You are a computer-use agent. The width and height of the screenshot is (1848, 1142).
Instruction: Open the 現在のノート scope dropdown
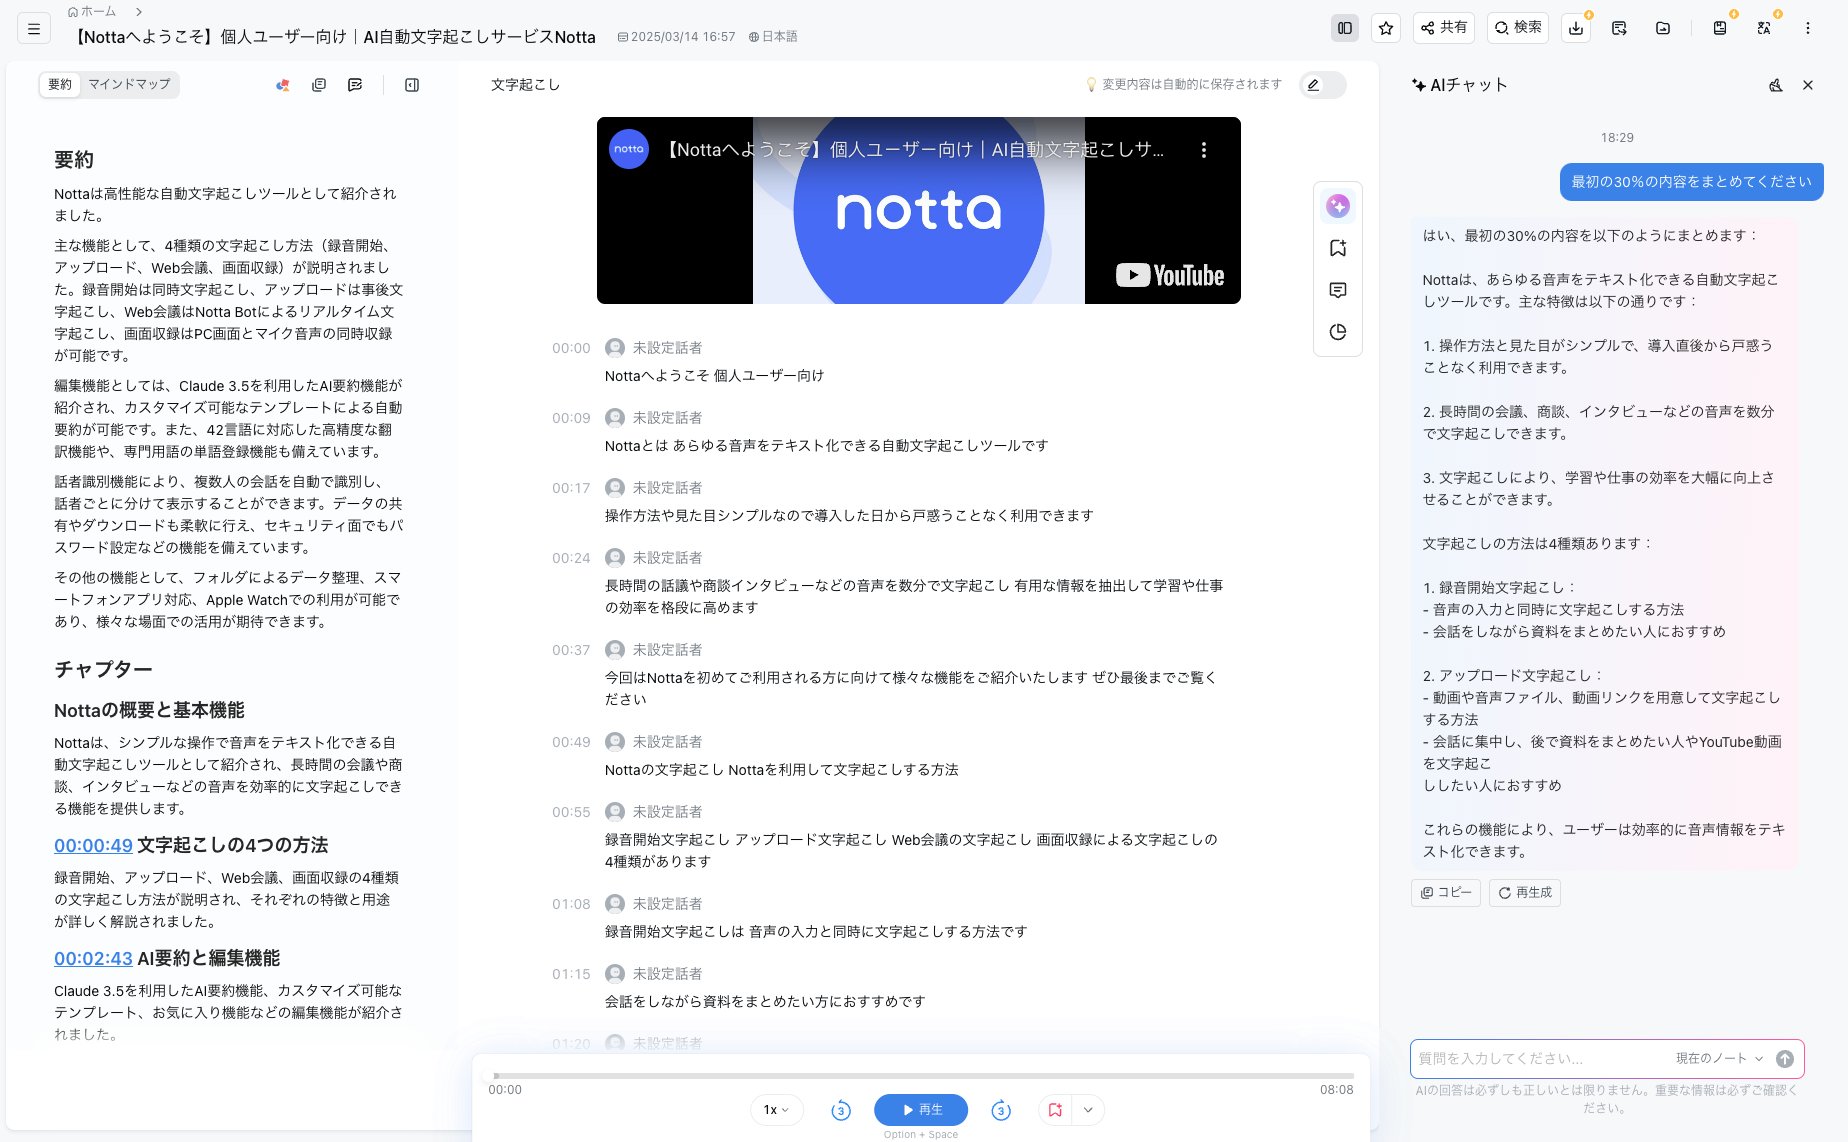[1719, 1058]
